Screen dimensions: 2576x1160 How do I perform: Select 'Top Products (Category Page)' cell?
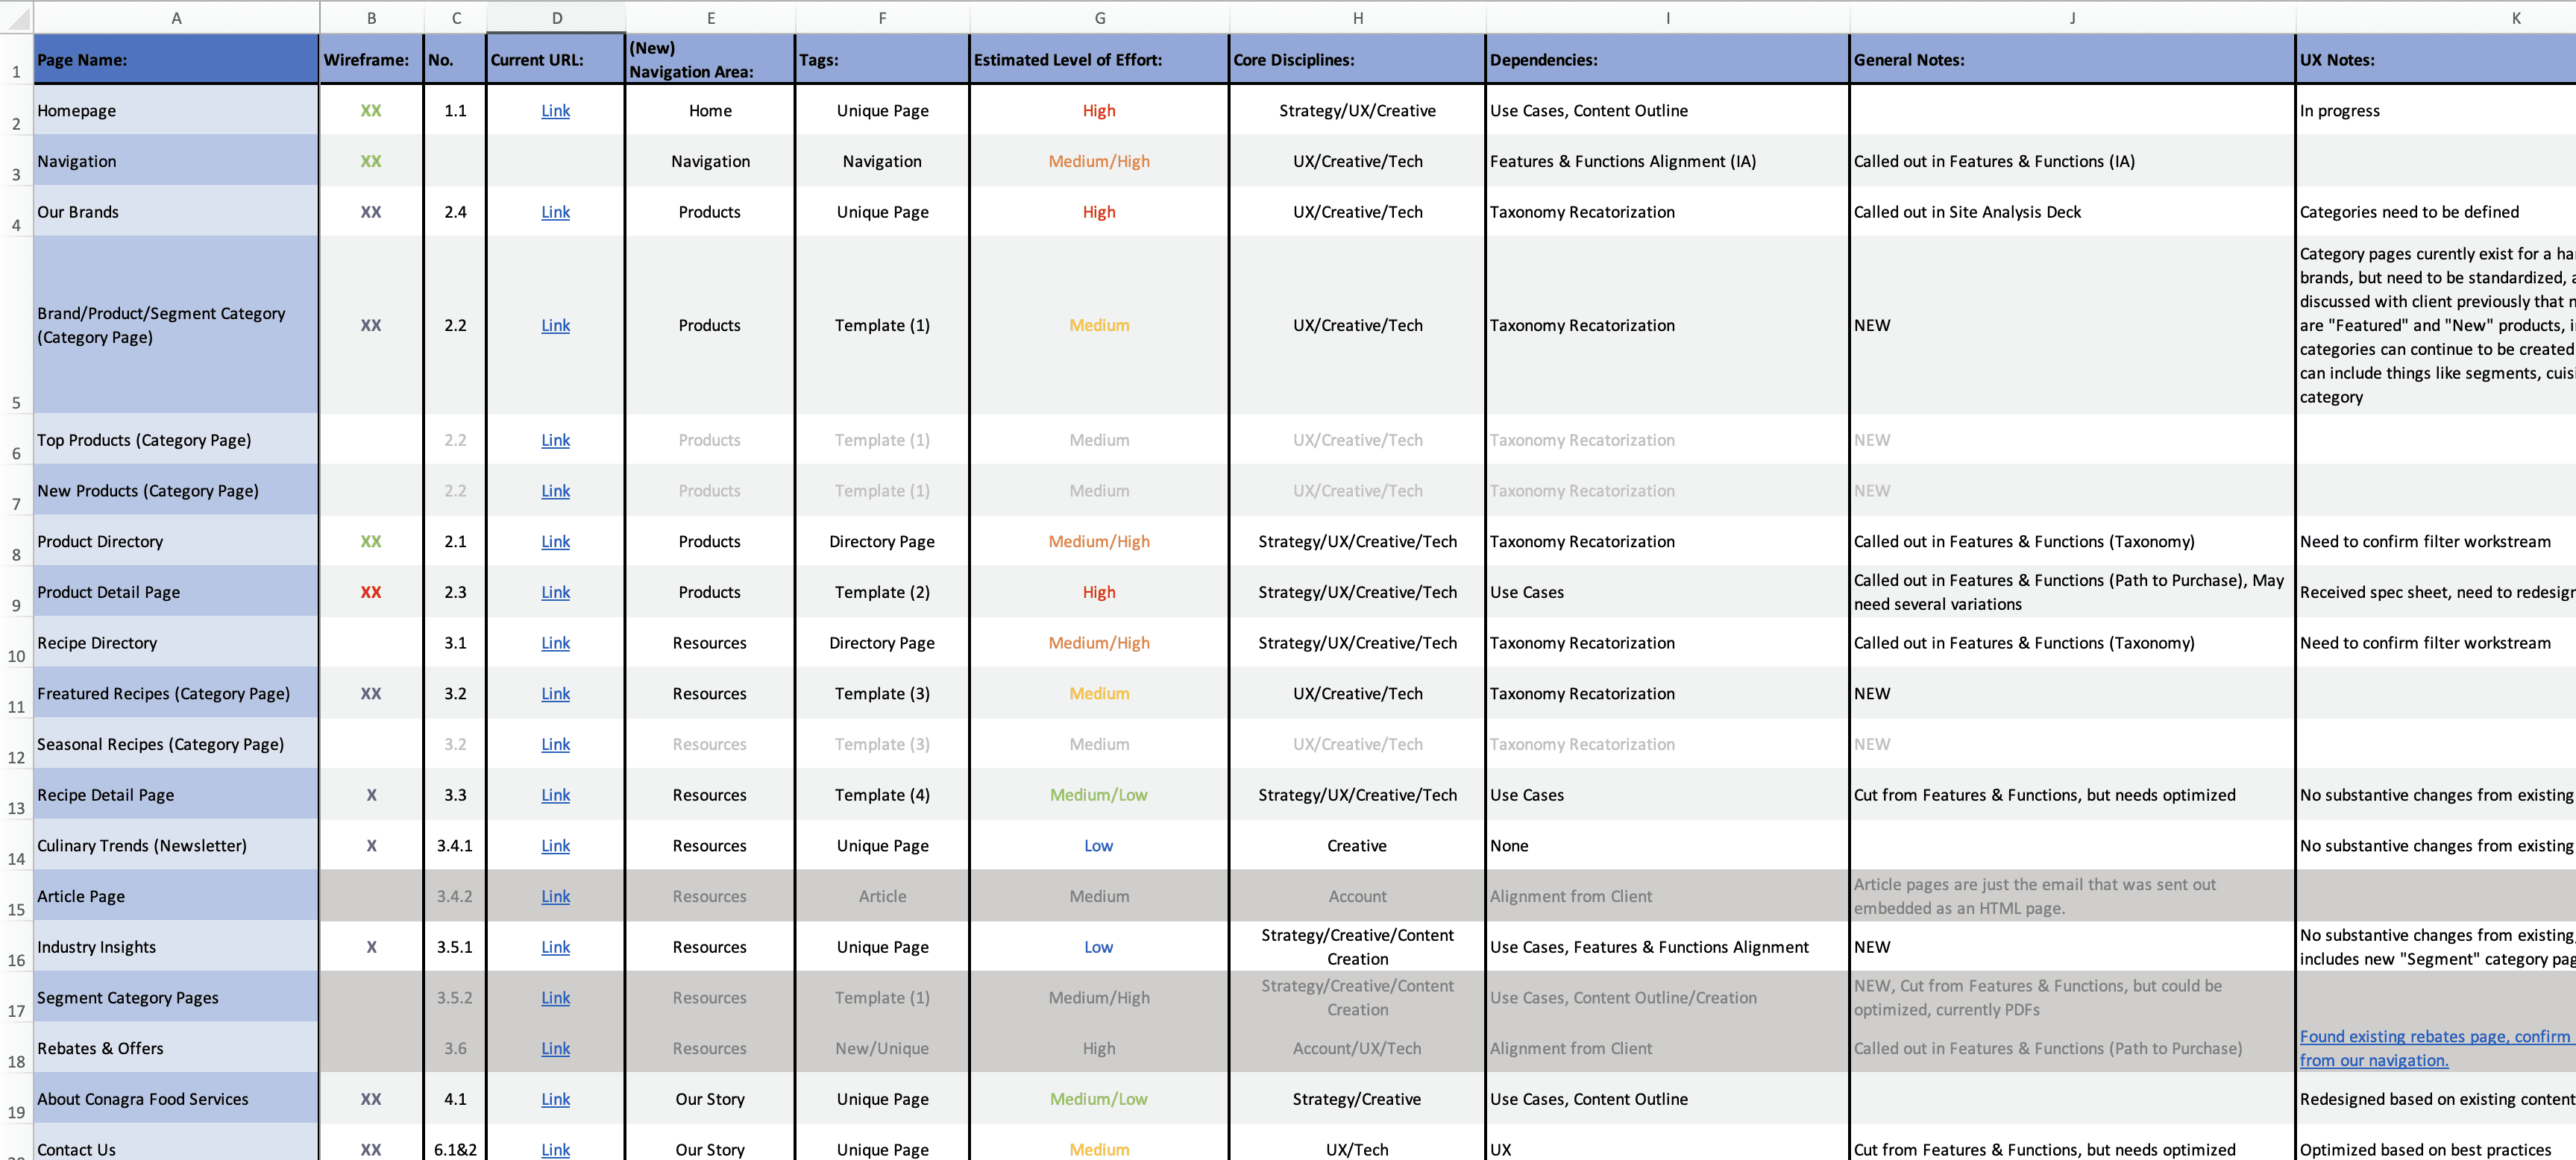pos(176,440)
